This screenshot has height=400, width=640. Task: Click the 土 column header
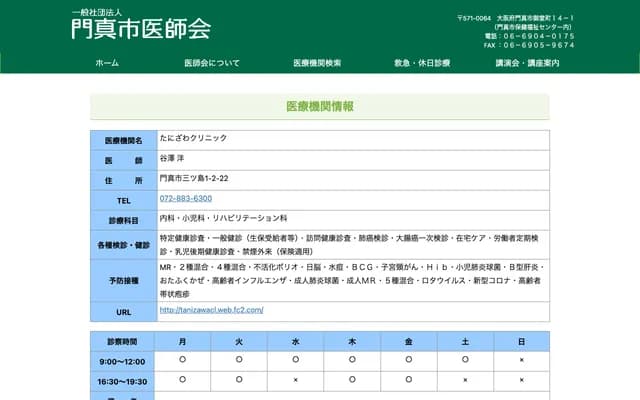coord(465,342)
